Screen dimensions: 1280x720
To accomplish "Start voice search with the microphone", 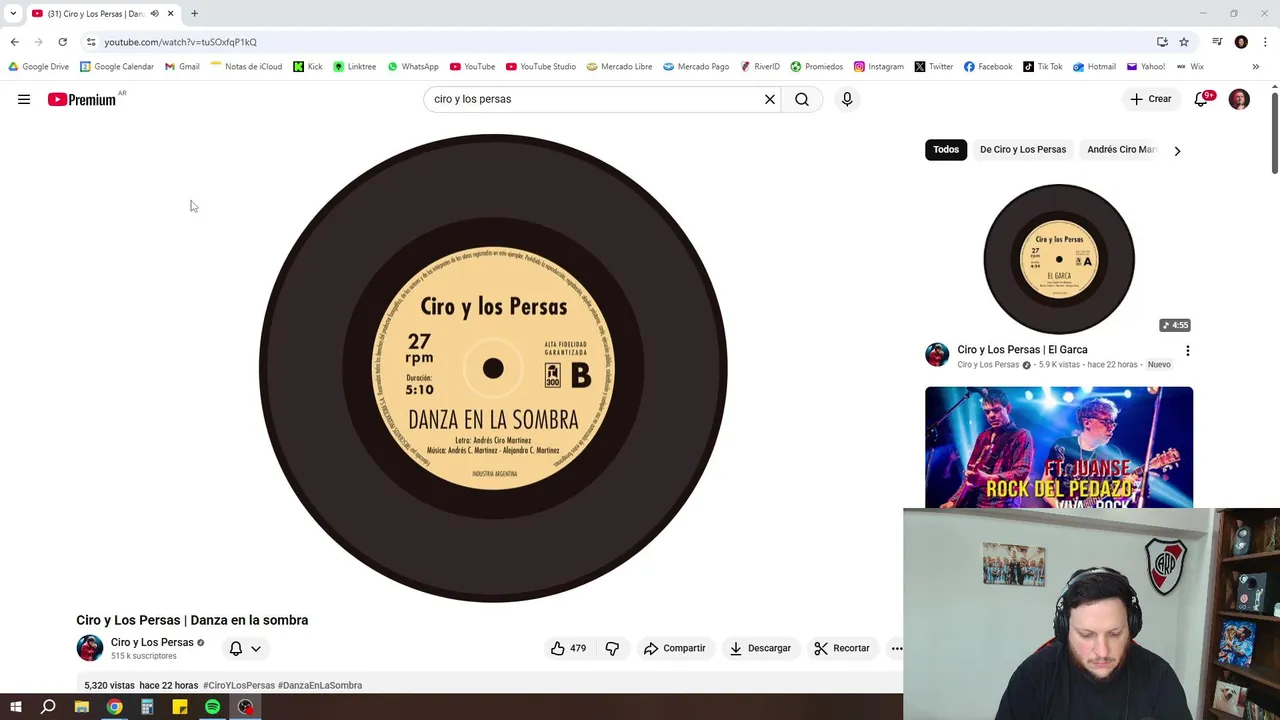I will point(847,99).
